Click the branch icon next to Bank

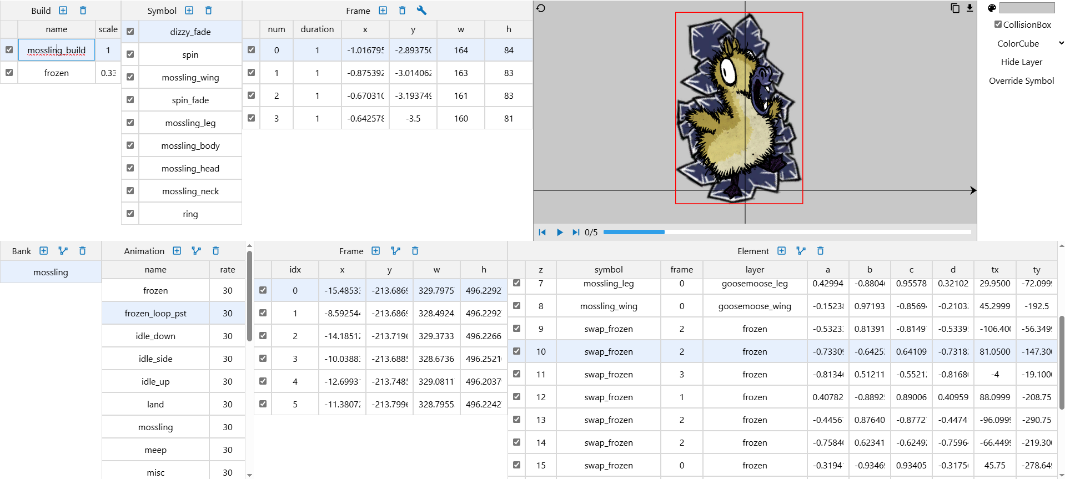63,251
